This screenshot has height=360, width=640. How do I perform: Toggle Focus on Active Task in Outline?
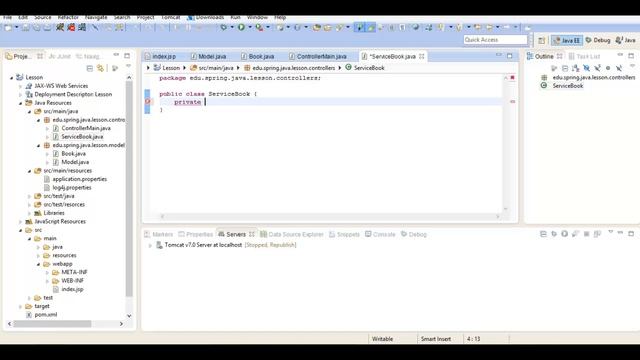point(554,68)
